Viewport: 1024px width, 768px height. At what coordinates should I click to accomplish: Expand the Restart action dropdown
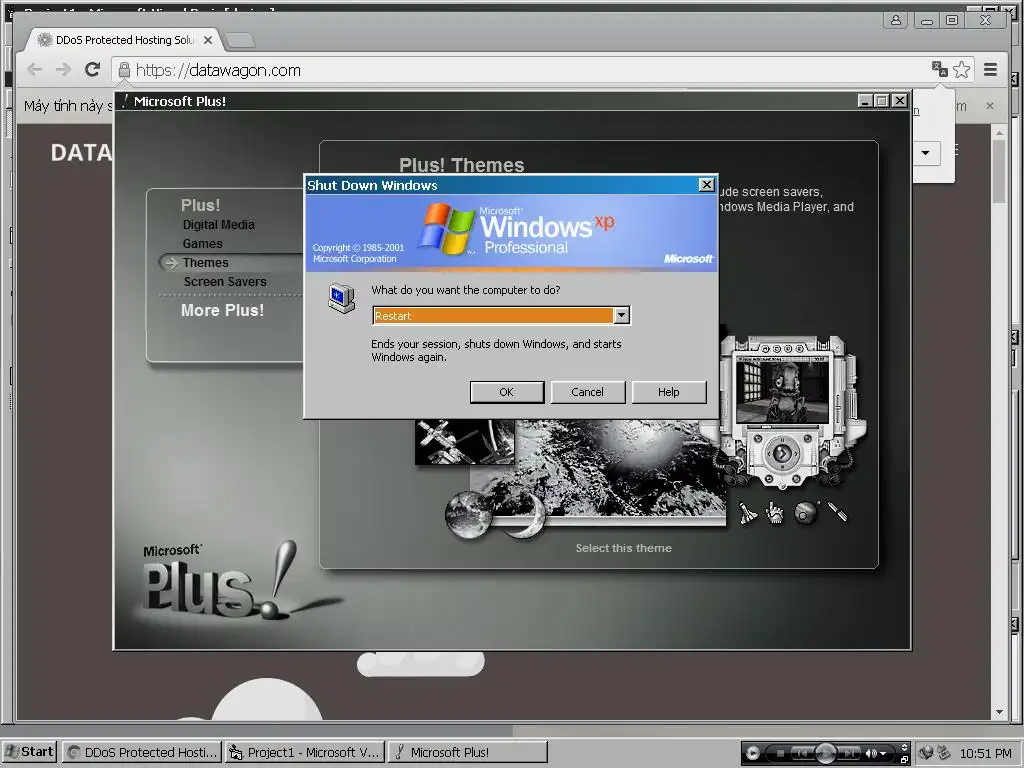[622, 315]
